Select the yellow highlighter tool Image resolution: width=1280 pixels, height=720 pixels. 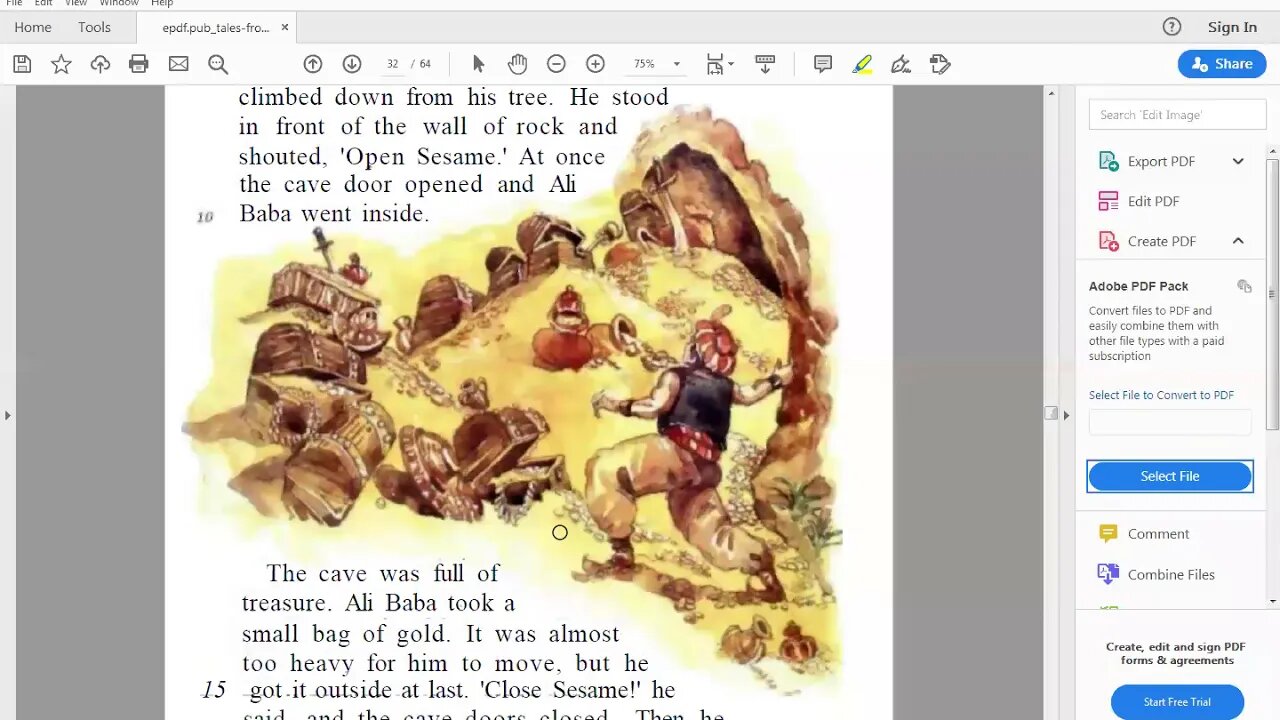pos(862,64)
